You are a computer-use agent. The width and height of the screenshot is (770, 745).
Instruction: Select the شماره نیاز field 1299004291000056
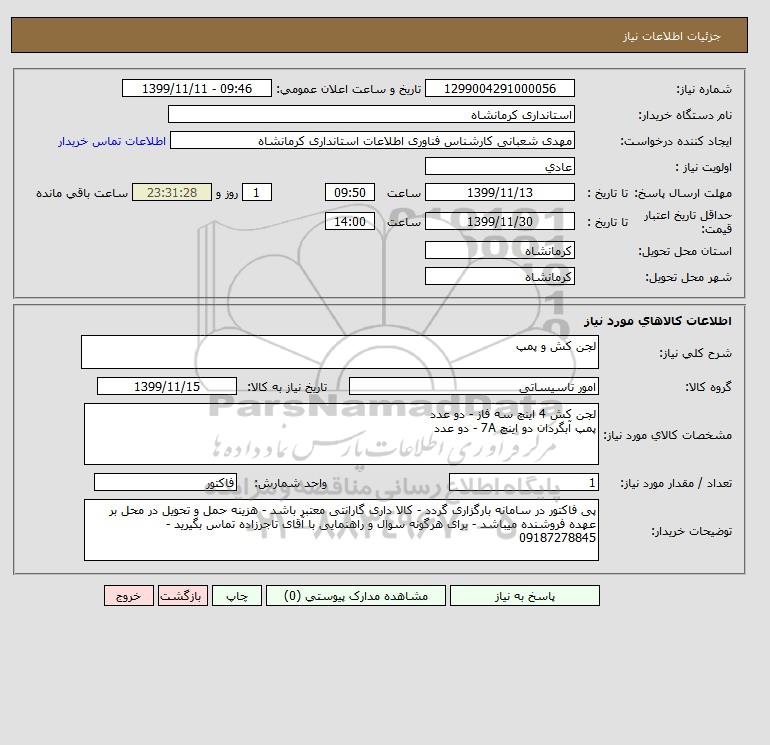499,89
